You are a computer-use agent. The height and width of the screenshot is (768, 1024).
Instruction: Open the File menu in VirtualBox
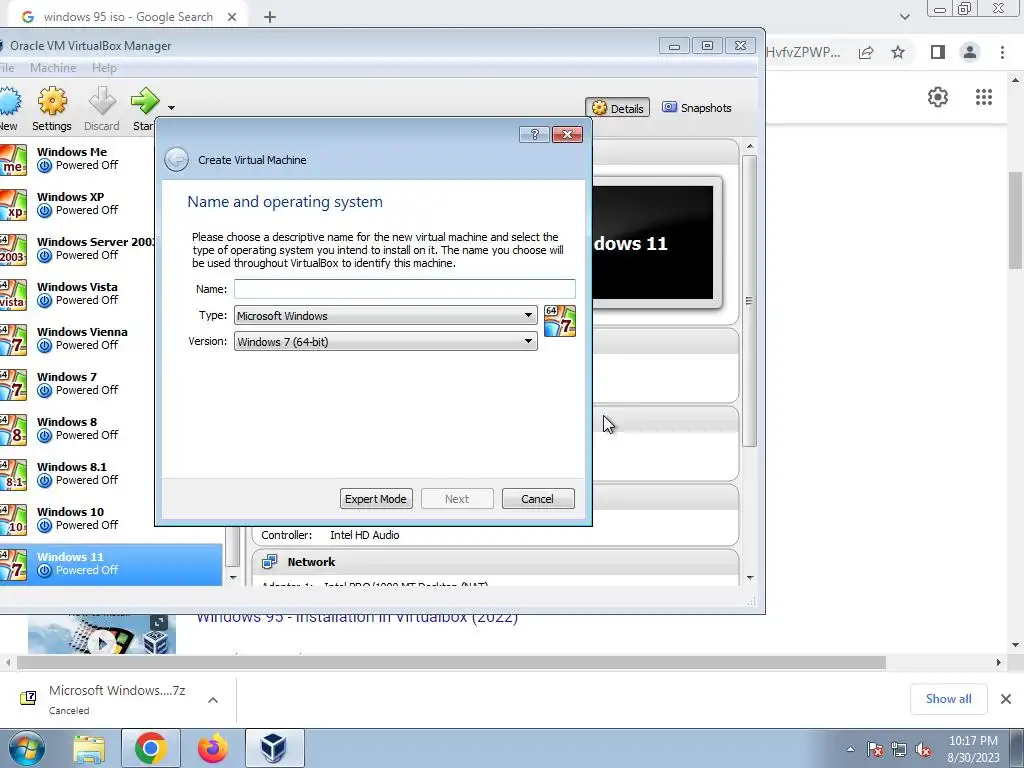pos(7,68)
